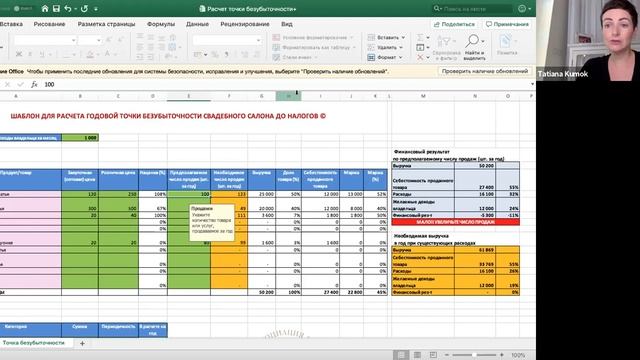Toggle italic formatting

[x=30, y=54]
